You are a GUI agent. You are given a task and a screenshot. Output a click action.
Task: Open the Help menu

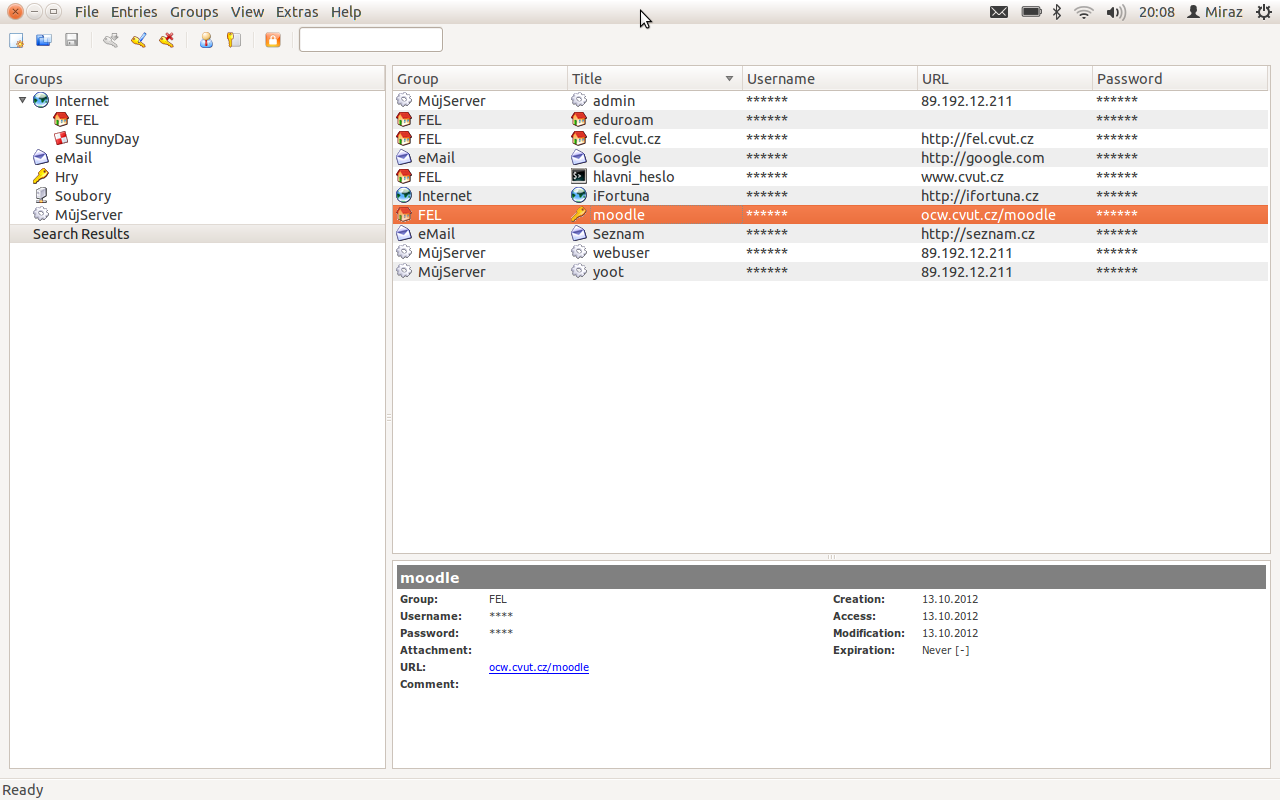pyautogui.click(x=346, y=12)
